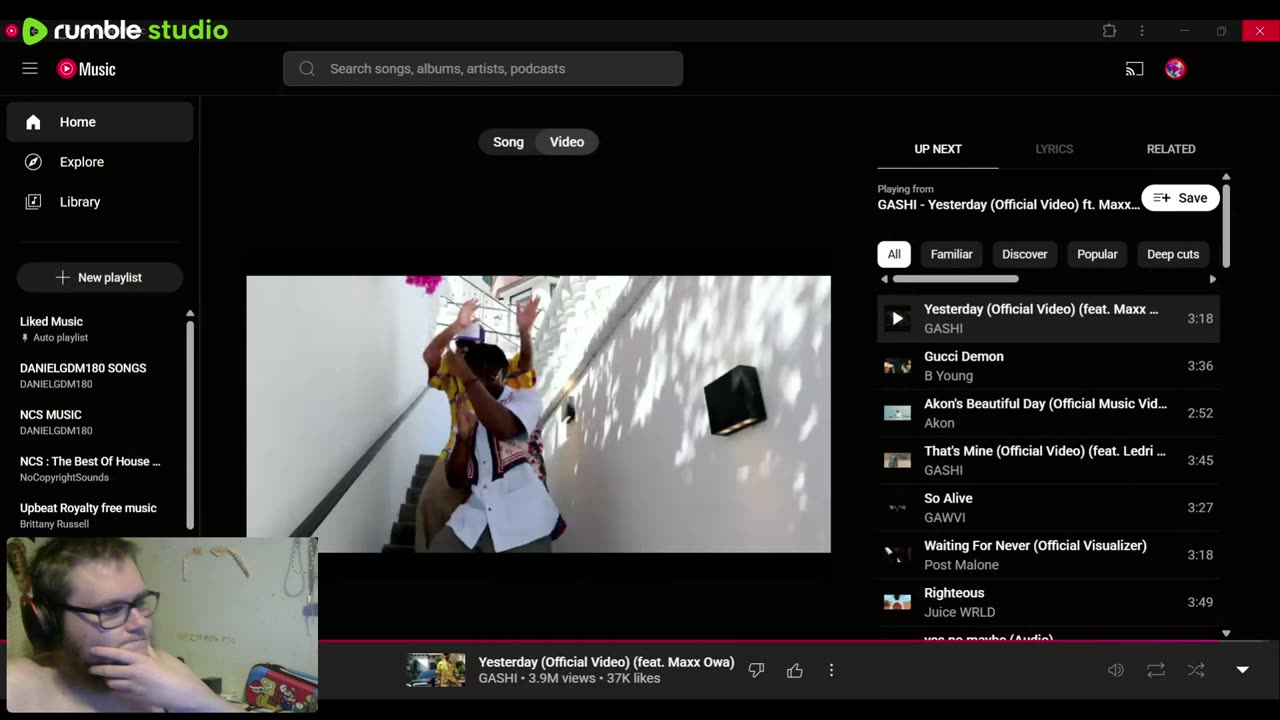
Task: Go to Explore in the sidebar
Action: click(100, 162)
